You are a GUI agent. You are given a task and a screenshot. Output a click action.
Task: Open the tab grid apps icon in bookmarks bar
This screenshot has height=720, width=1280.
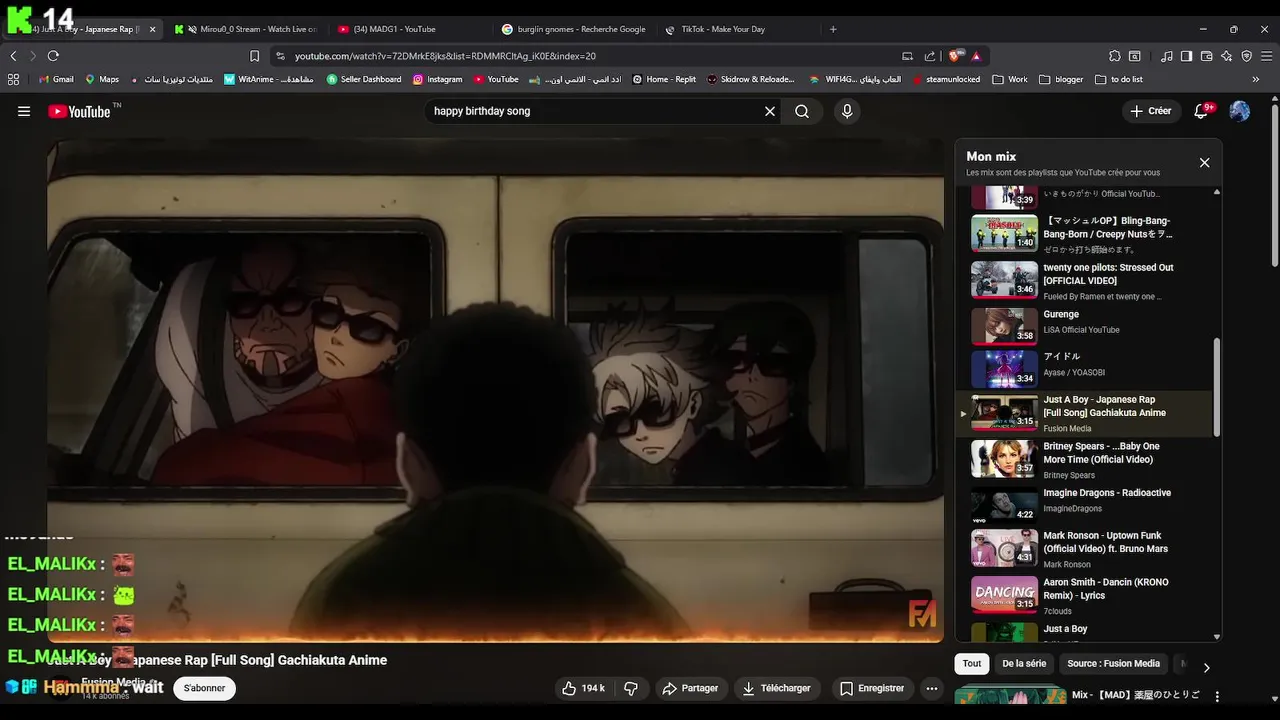14,79
